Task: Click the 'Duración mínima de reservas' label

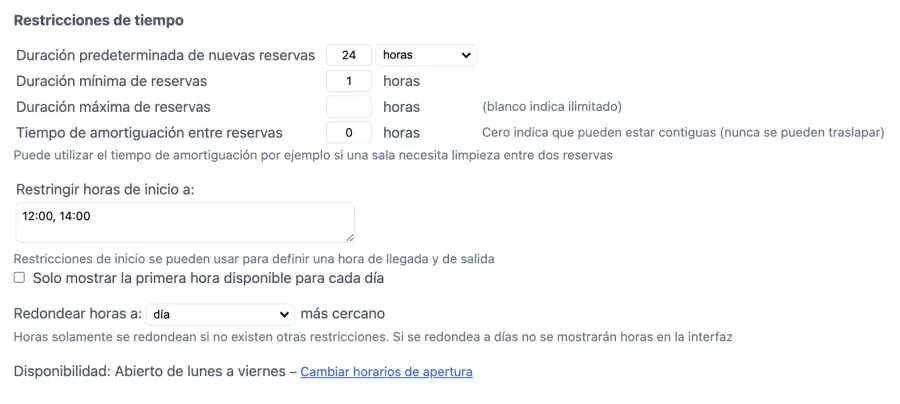Action: click(112, 81)
